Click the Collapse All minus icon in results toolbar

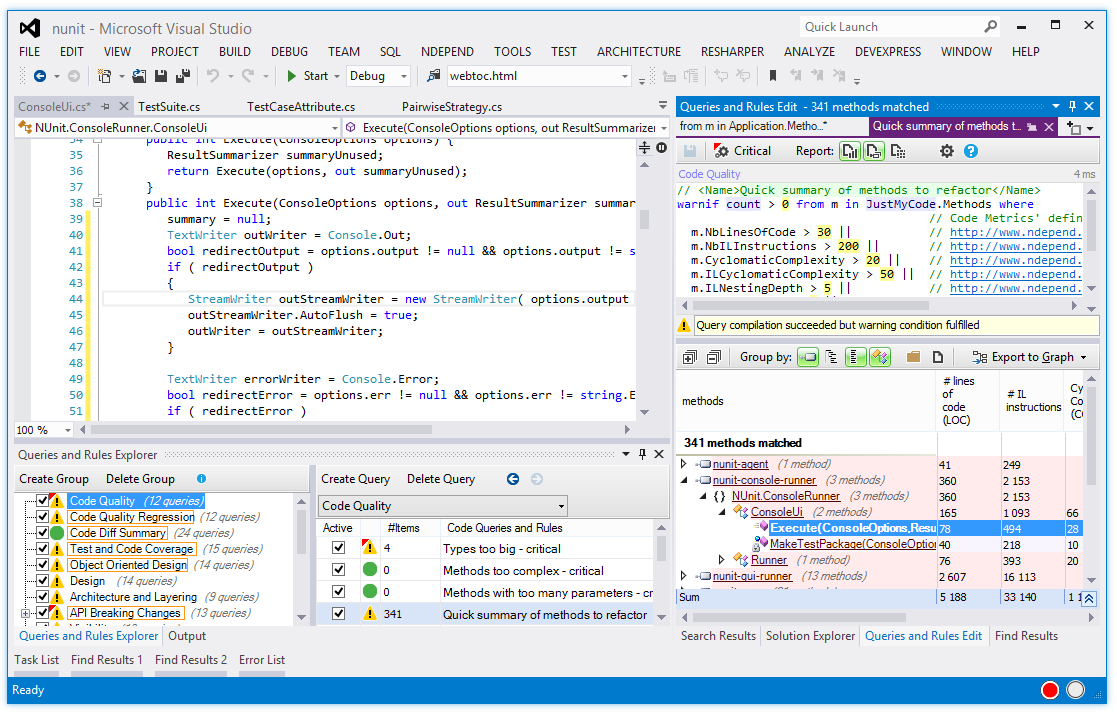(713, 357)
